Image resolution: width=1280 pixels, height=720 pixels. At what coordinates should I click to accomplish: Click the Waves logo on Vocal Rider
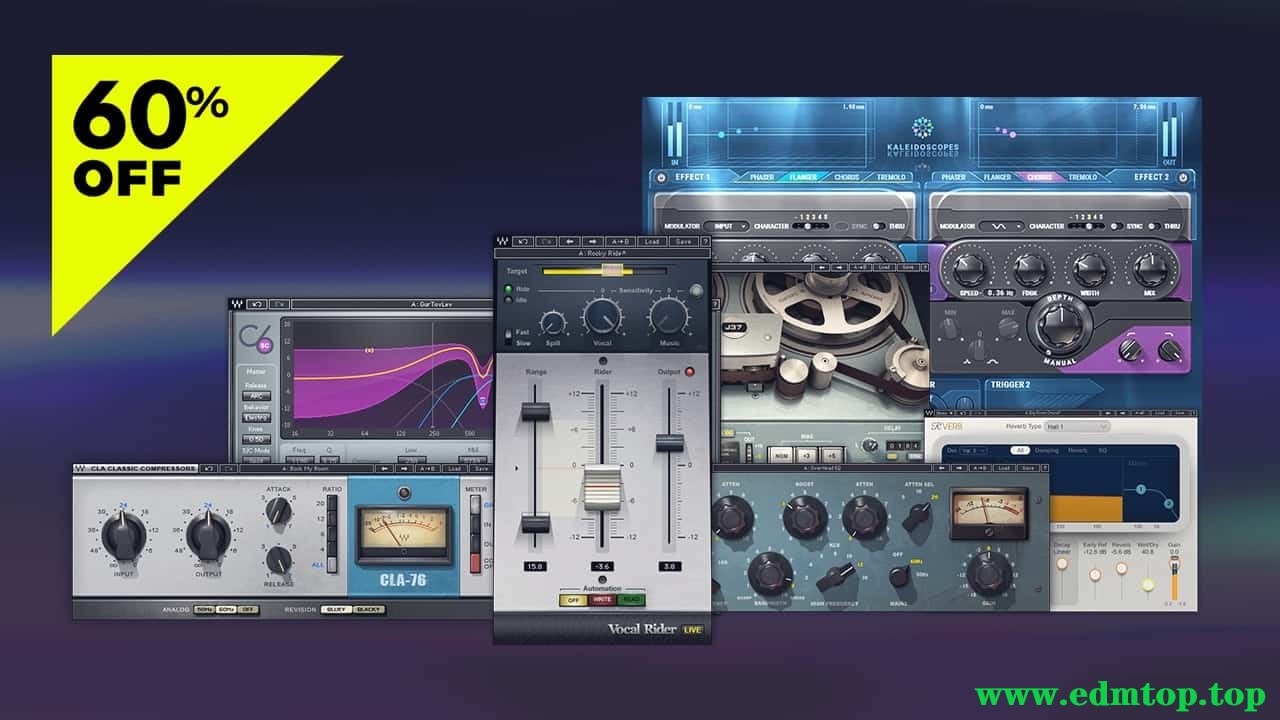point(500,241)
